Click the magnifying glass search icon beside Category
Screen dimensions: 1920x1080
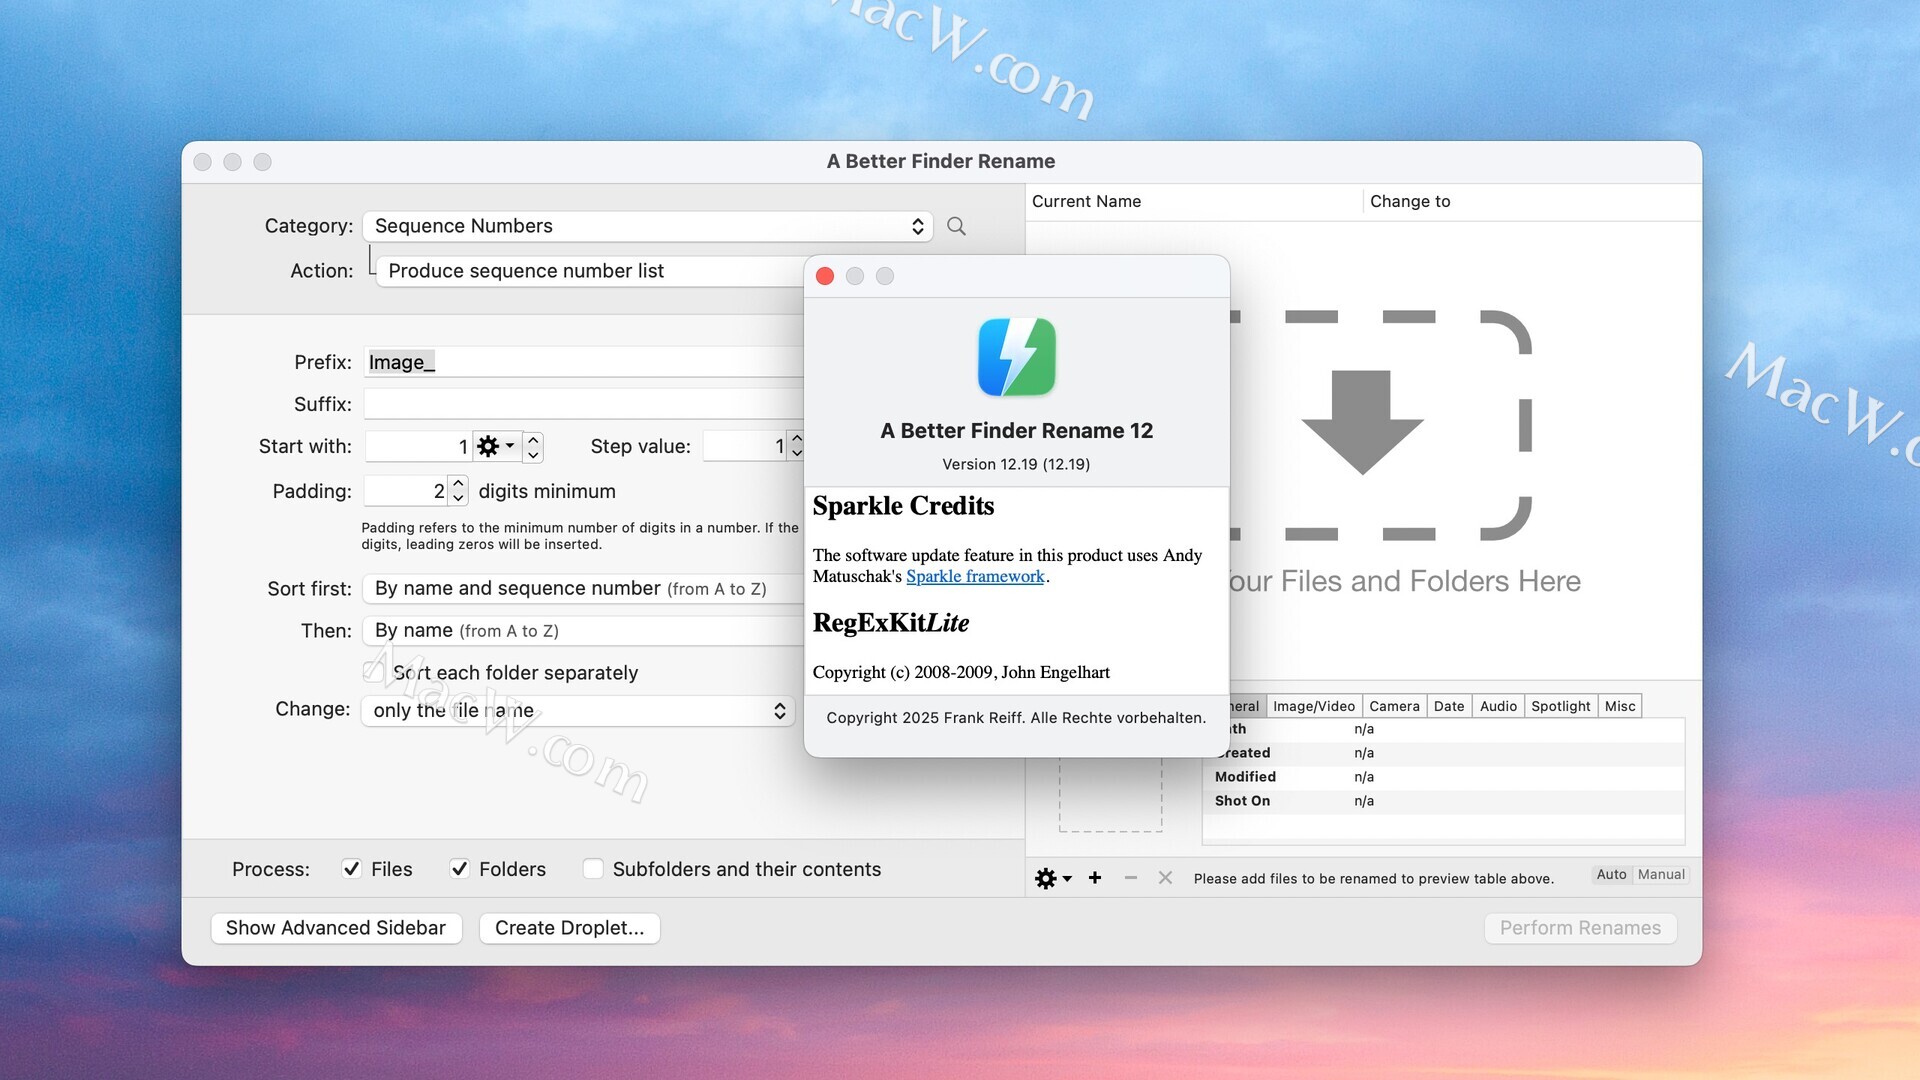[956, 226]
